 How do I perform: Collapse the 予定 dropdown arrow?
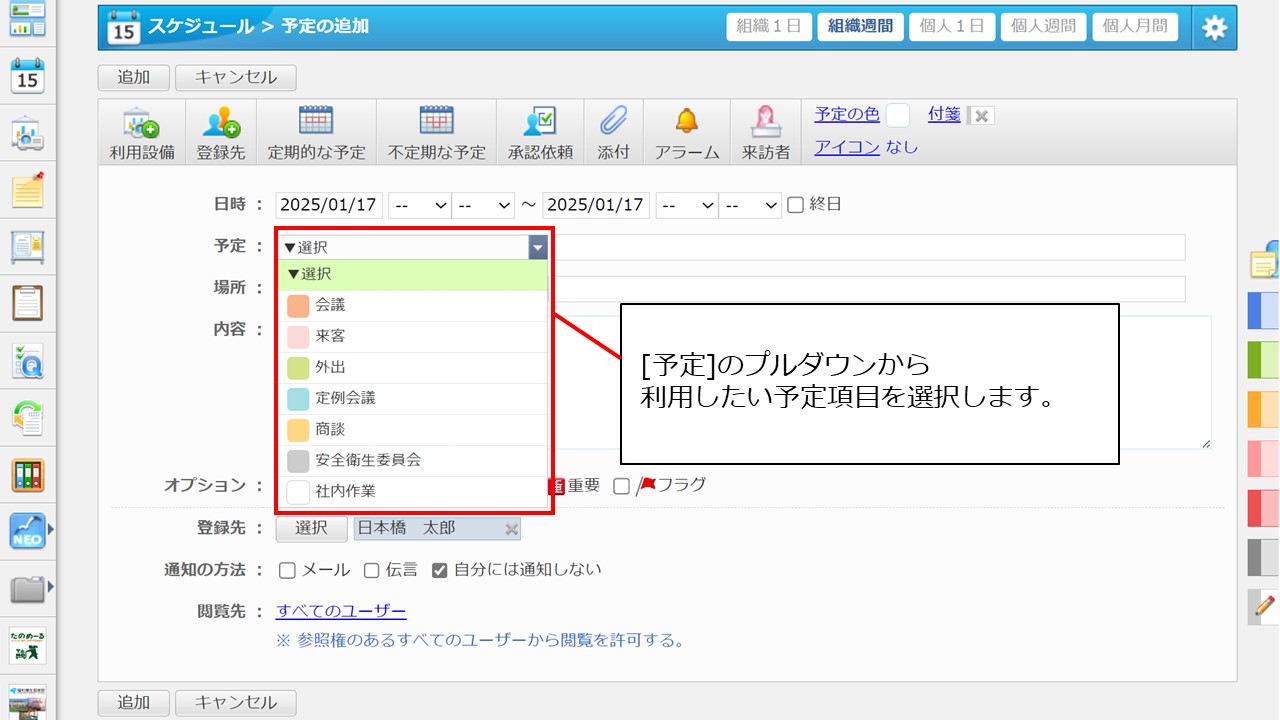point(538,247)
